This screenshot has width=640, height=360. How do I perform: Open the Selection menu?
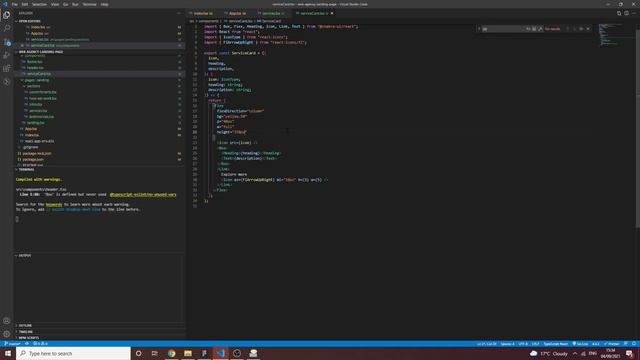[39, 4]
